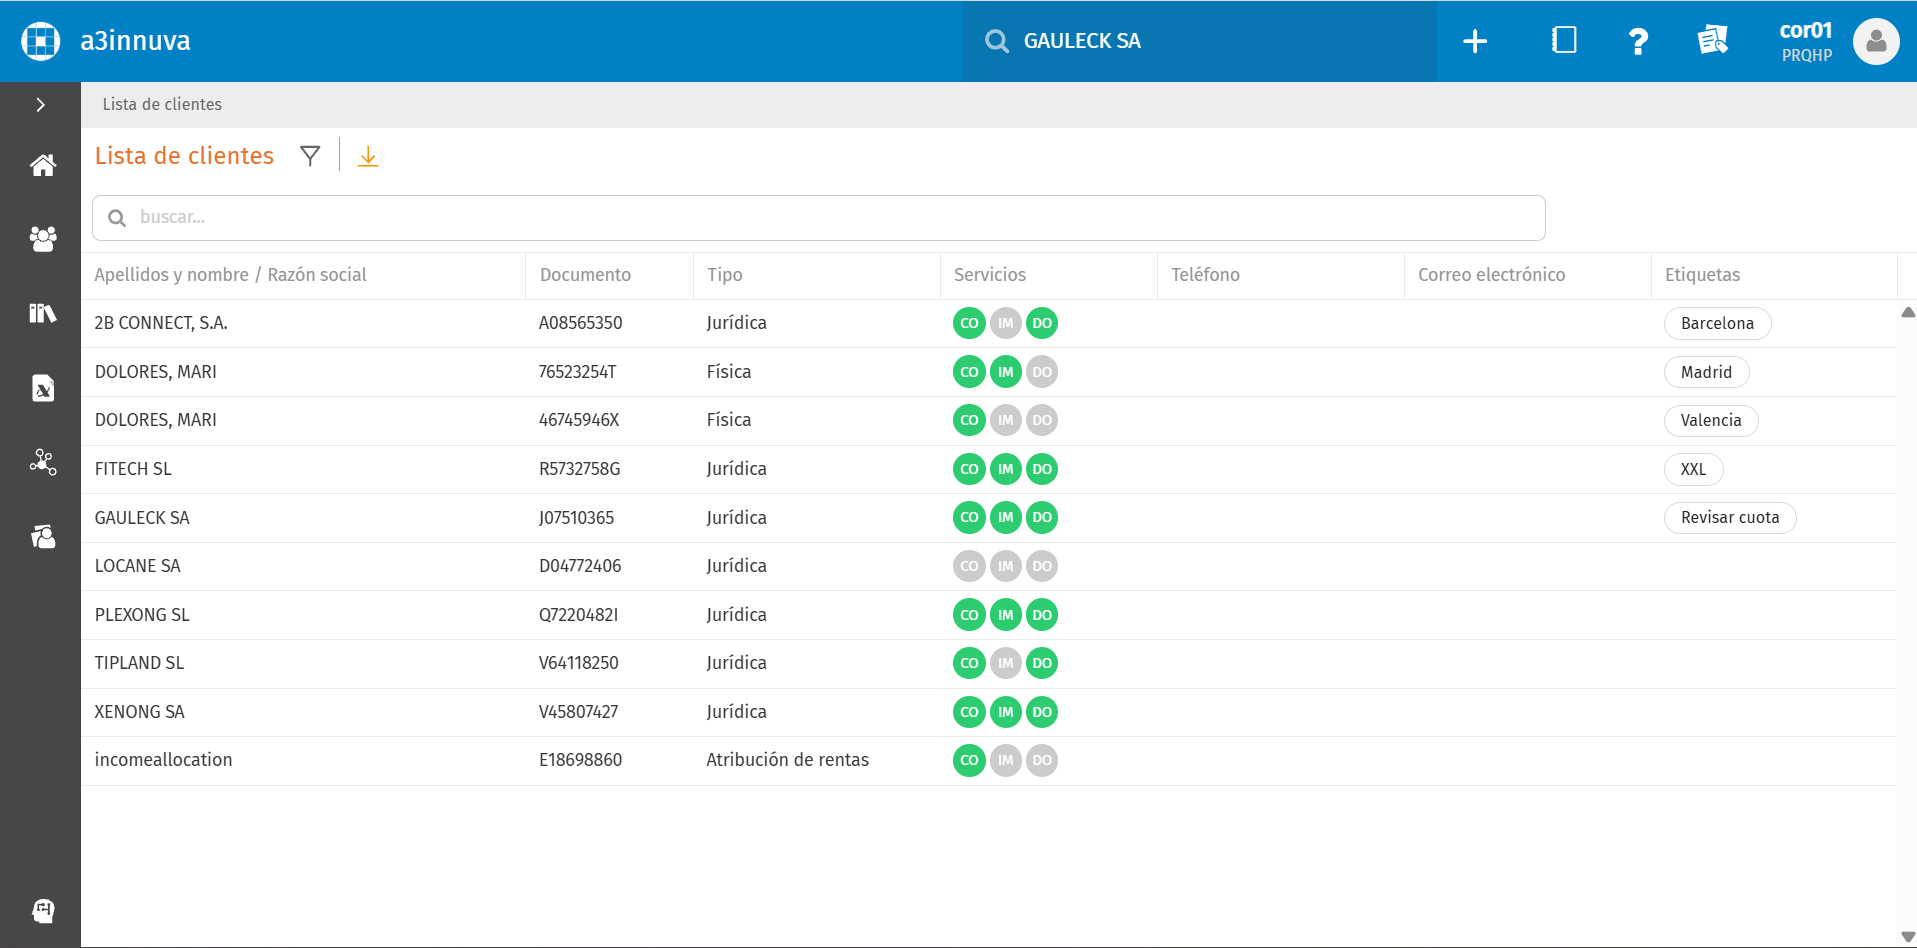1917x948 pixels.
Task: Toggle the DO service for LOCANE SA
Action: (x=1042, y=566)
